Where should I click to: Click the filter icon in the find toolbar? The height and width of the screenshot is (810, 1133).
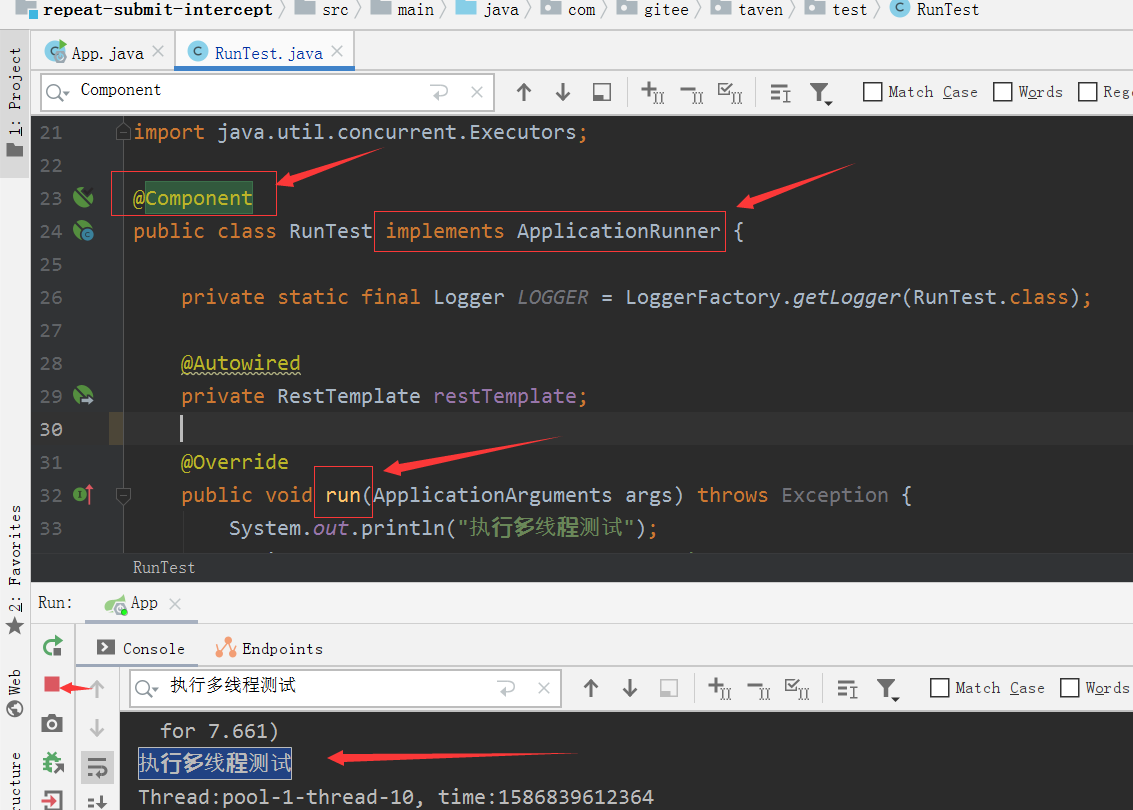(820, 92)
